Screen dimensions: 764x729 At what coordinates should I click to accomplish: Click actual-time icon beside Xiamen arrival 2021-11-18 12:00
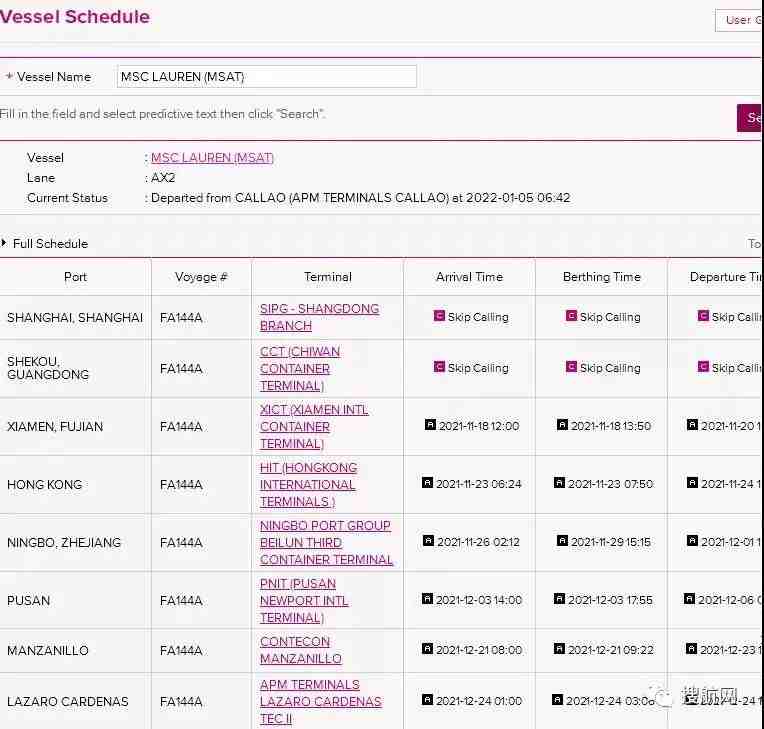pyautogui.click(x=430, y=424)
